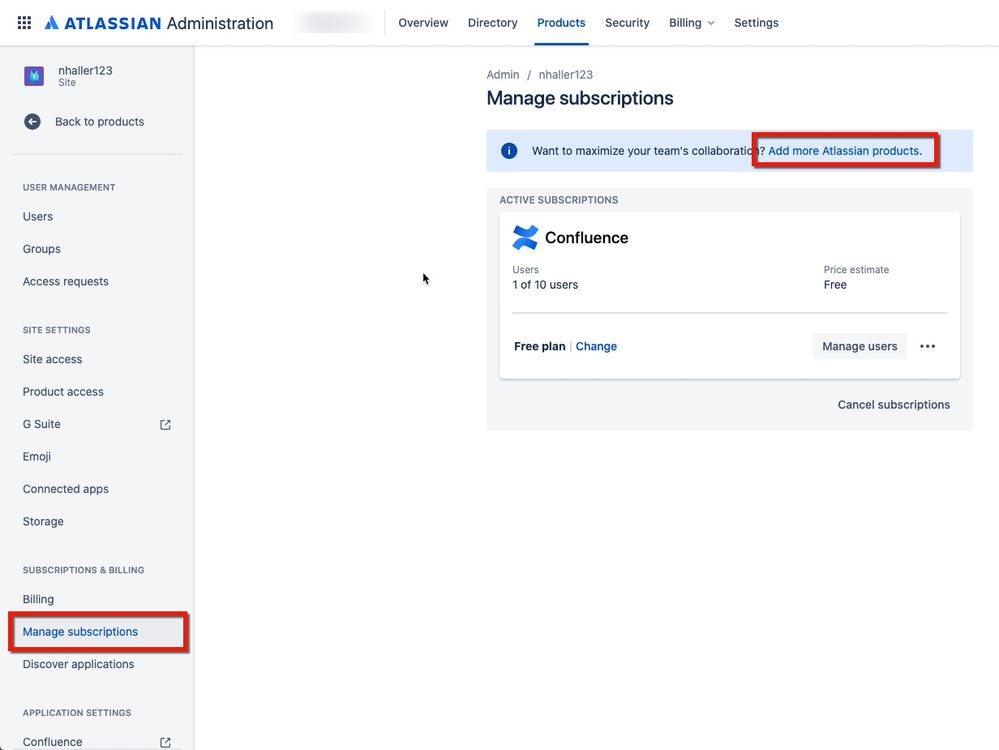Click Cancel subscriptions

894,405
